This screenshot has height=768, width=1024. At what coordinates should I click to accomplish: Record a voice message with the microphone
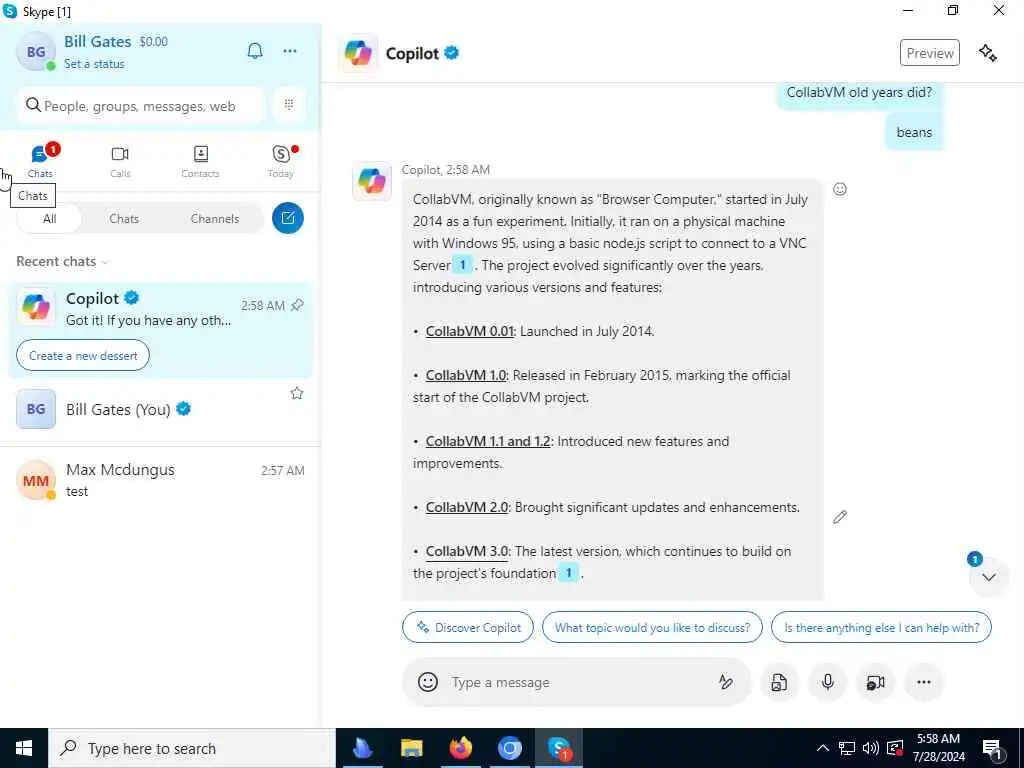[827, 682]
